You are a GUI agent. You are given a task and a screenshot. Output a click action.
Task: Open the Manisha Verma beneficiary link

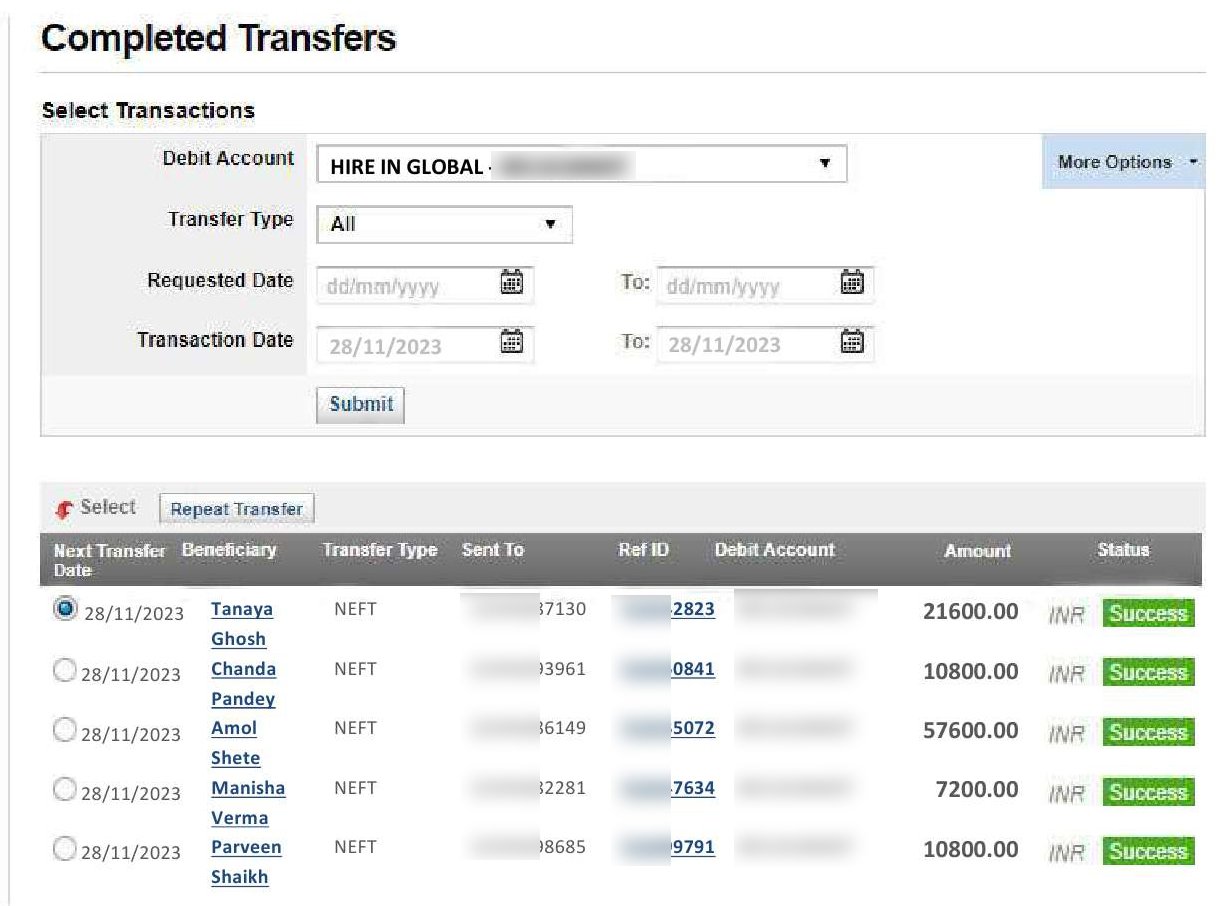click(247, 788)
